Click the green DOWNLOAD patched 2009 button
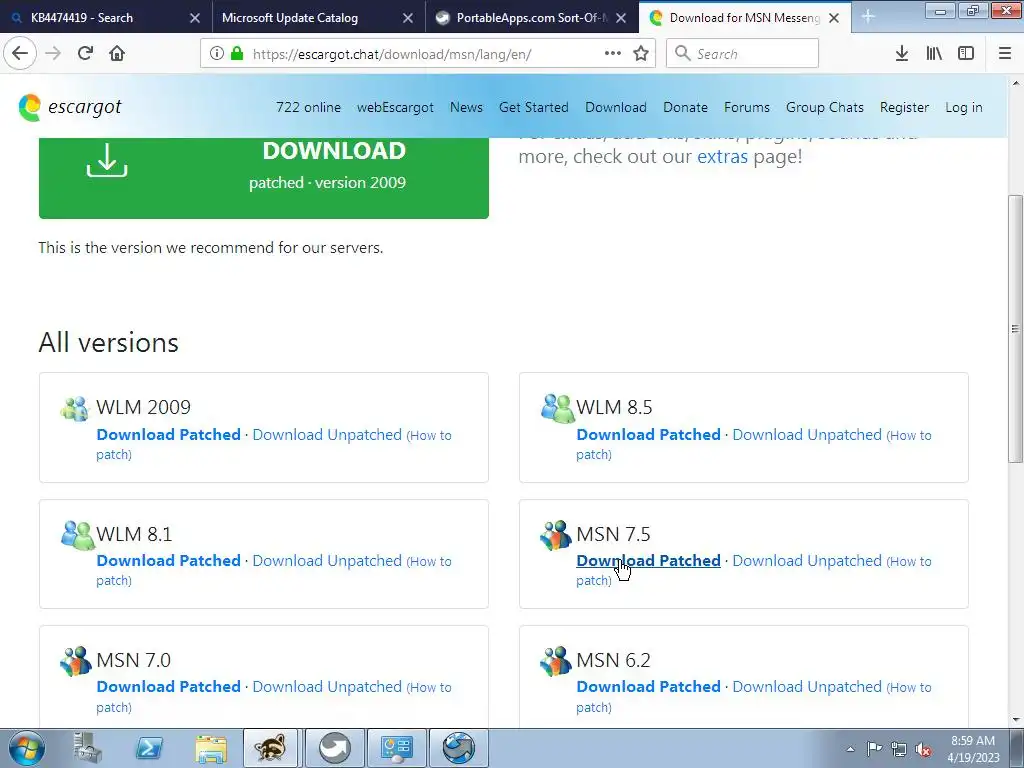This screenshot has height=768, width=1024. click(x=264, y=178)
